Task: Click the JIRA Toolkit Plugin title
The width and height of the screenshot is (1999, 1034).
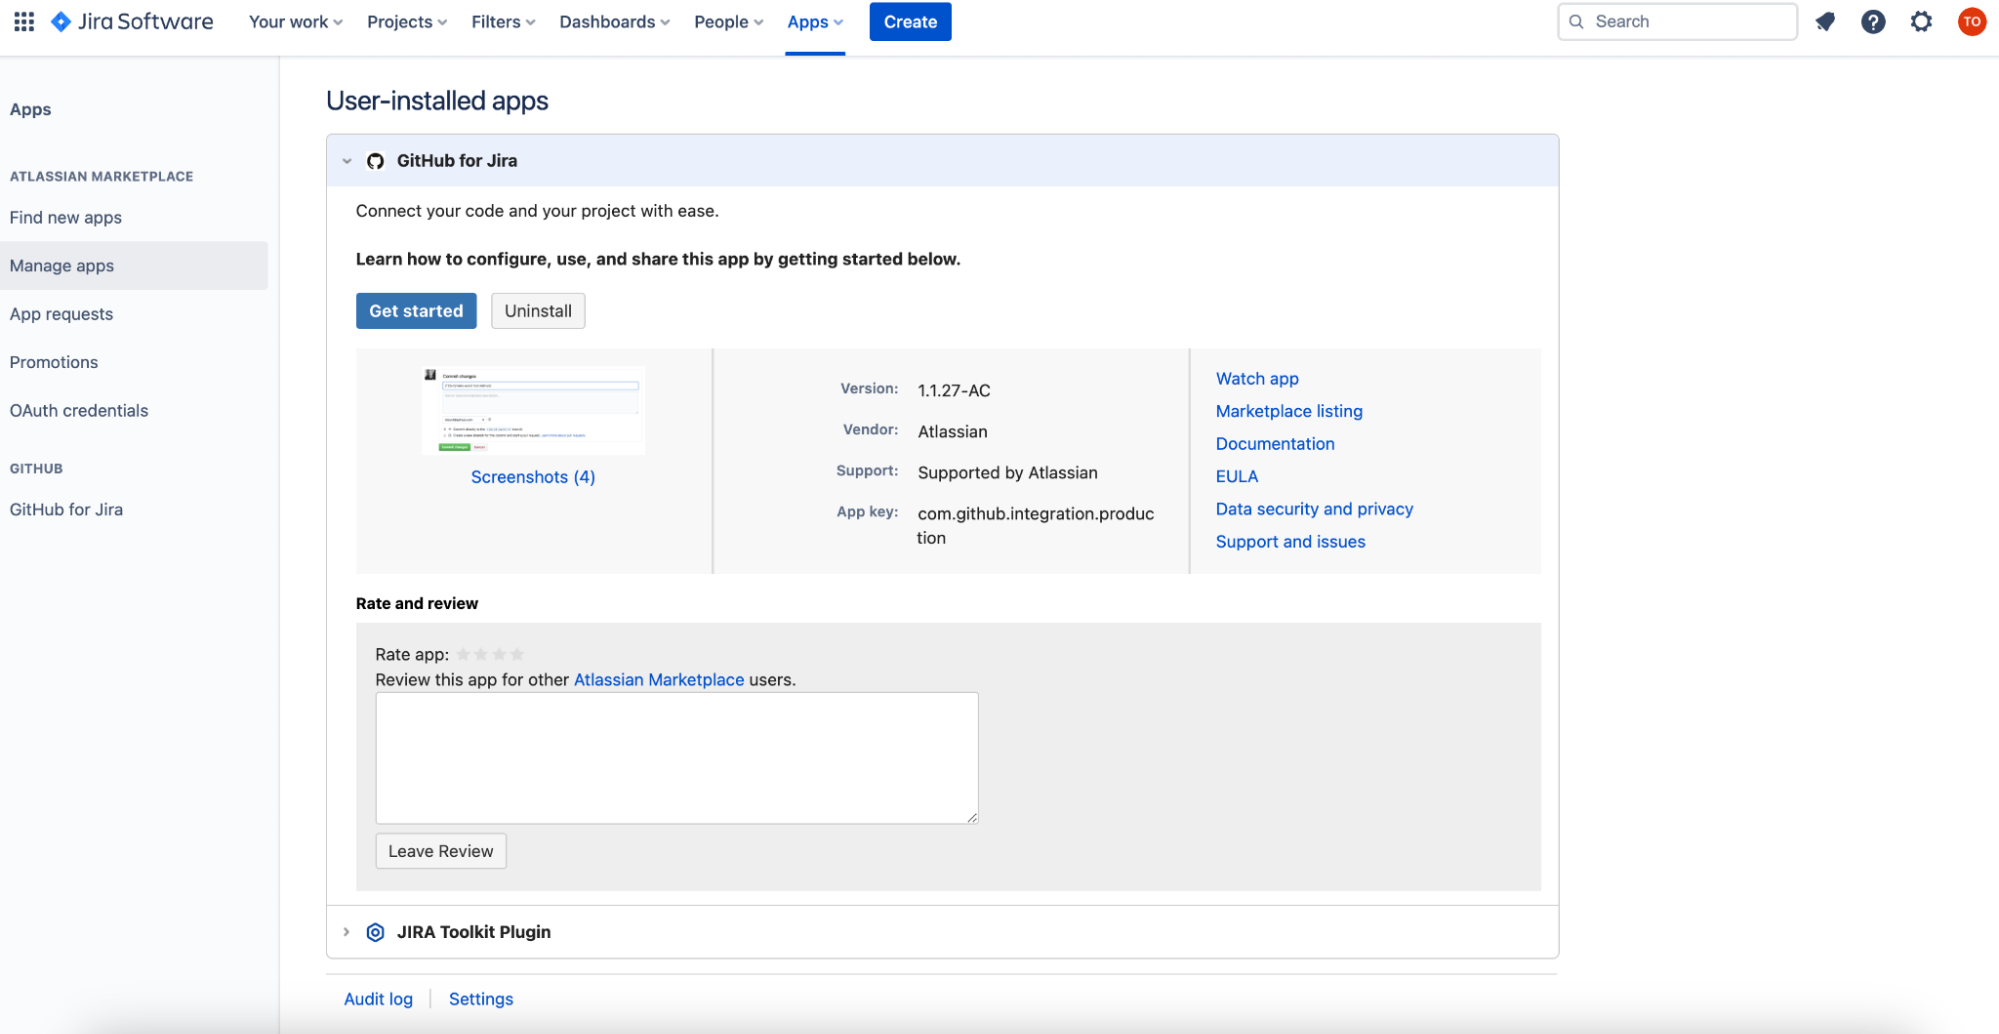Action: coord(474,932)
